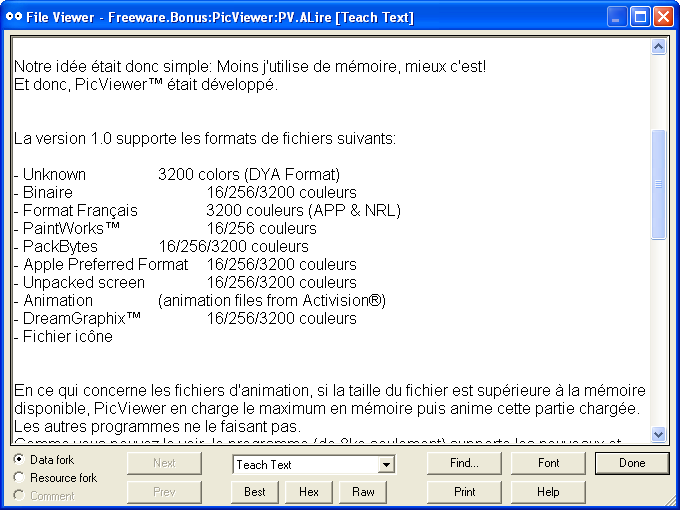Click "Les autres programmes ne le faisant pas."

coord(157,426)
